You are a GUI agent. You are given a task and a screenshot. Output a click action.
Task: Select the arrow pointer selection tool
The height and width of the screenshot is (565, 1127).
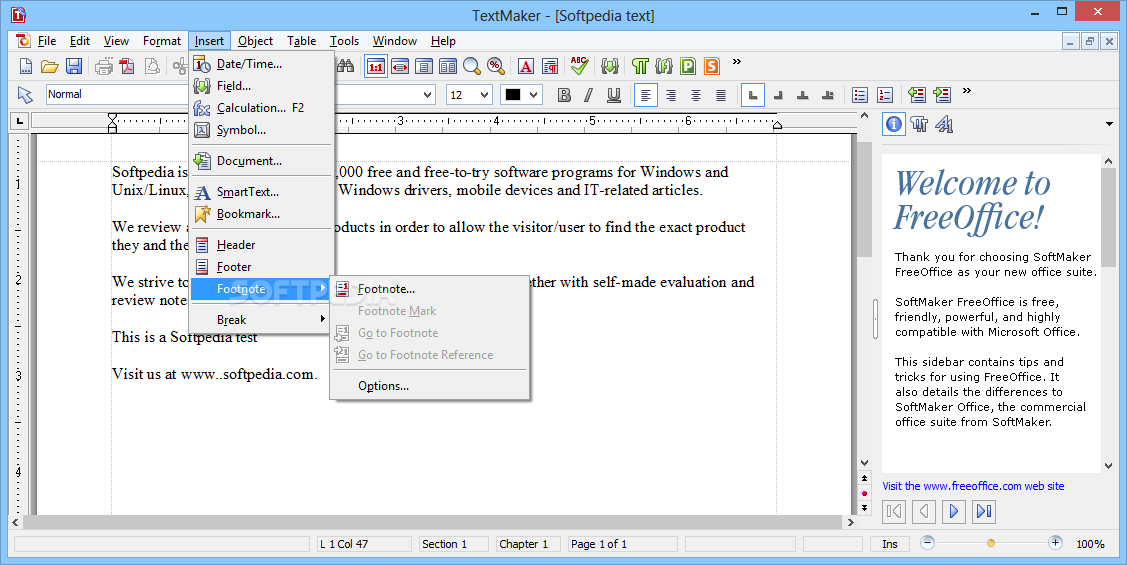(25, 95)
